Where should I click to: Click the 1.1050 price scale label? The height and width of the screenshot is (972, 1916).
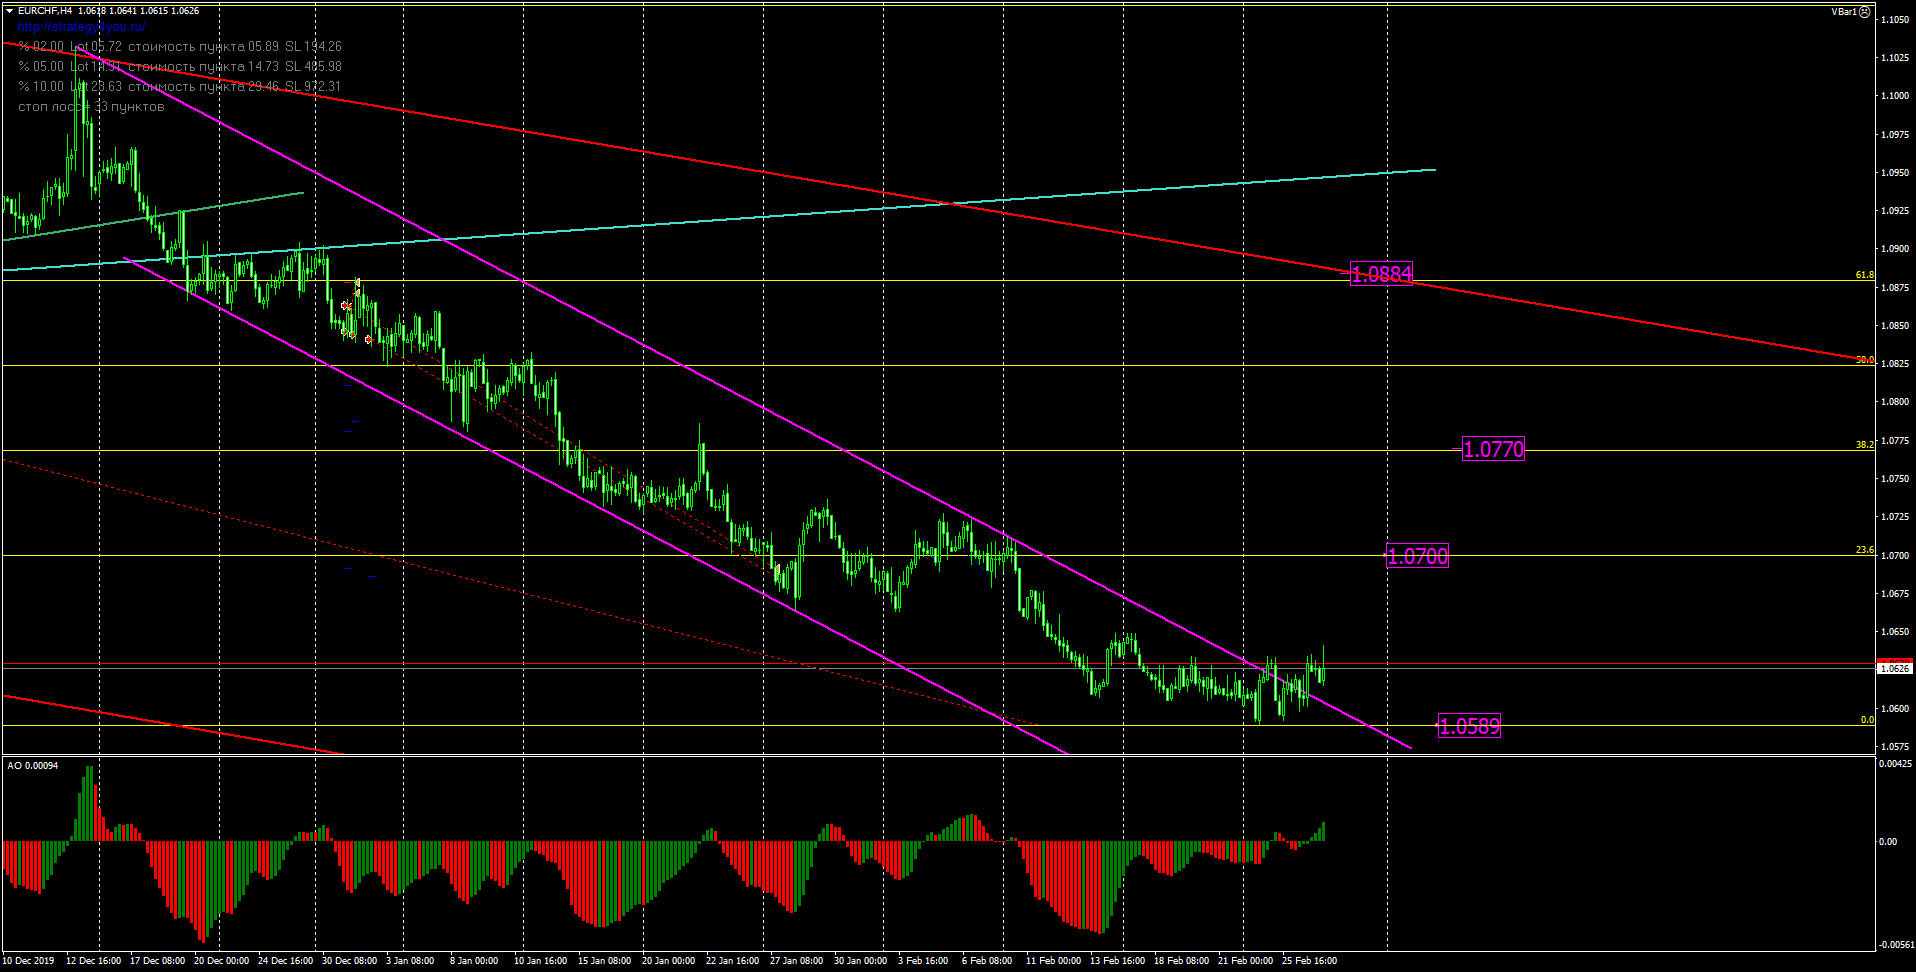[x=1894, y=20]
